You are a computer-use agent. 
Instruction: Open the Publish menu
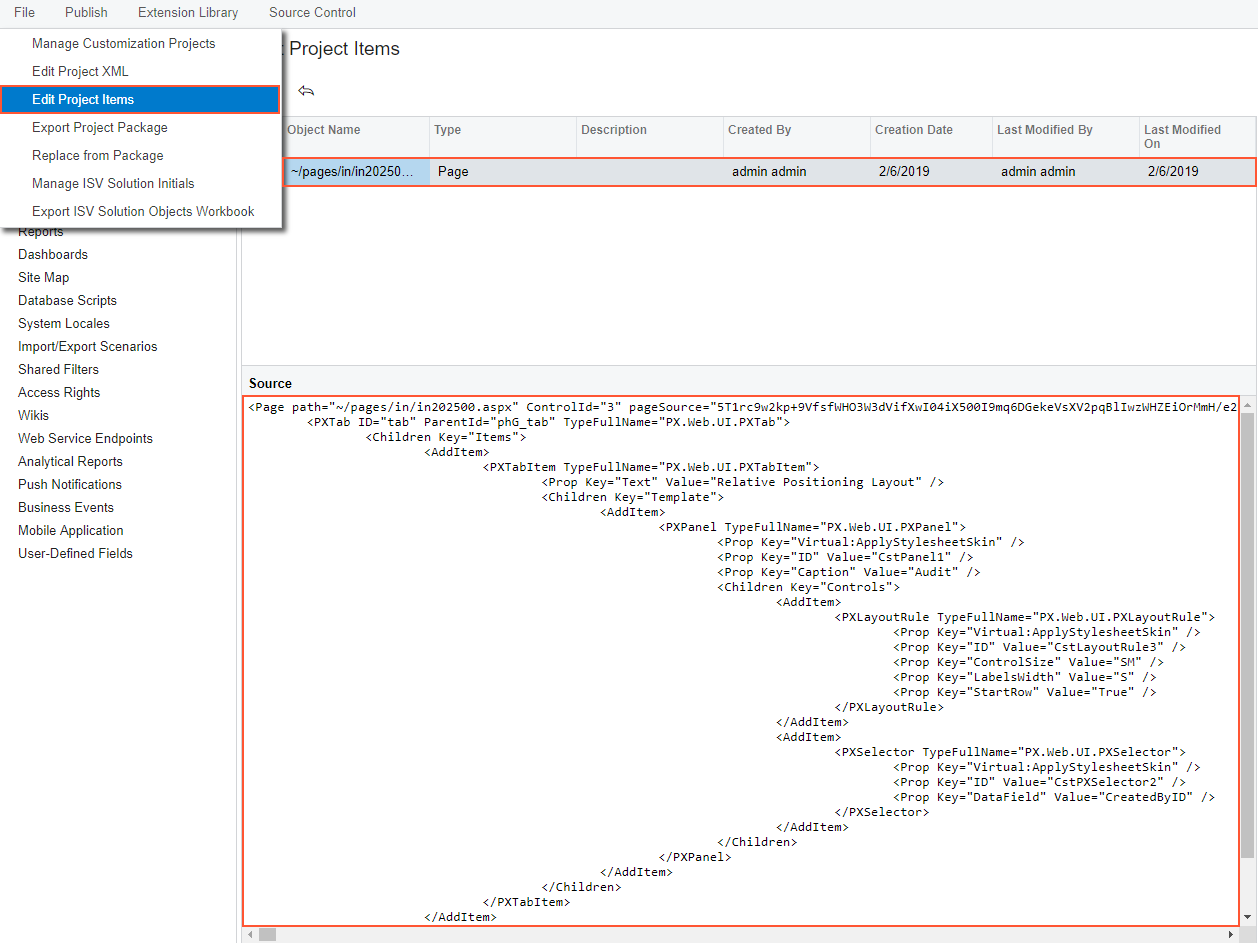click(86, 13)
